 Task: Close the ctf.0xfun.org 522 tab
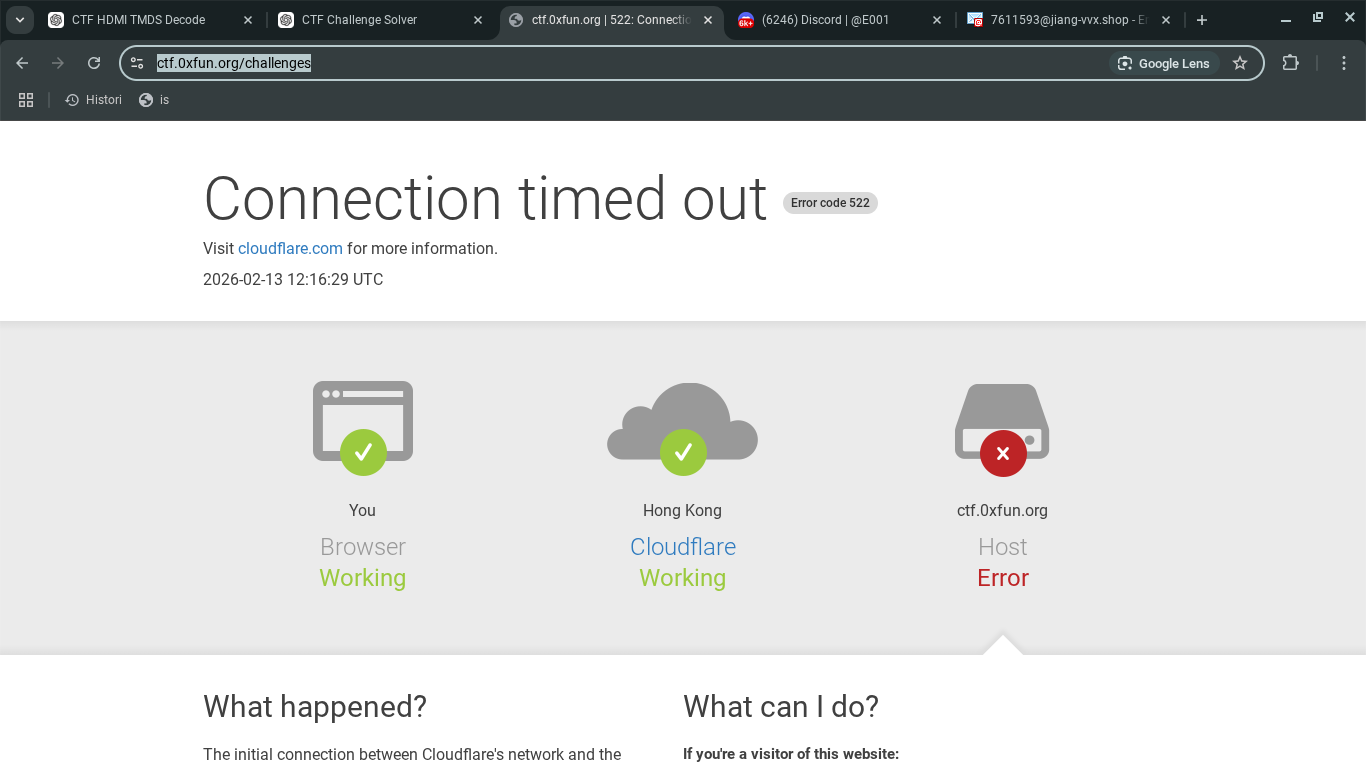tap(708, 20)
